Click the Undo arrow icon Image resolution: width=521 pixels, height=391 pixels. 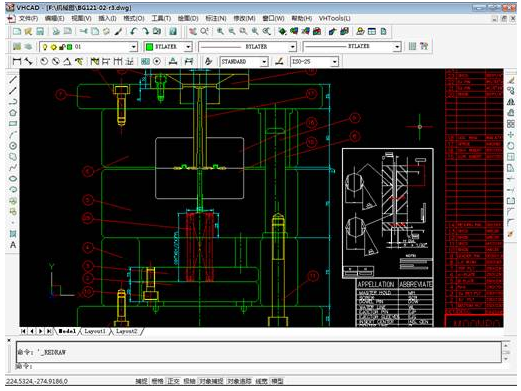pos(134,31)
